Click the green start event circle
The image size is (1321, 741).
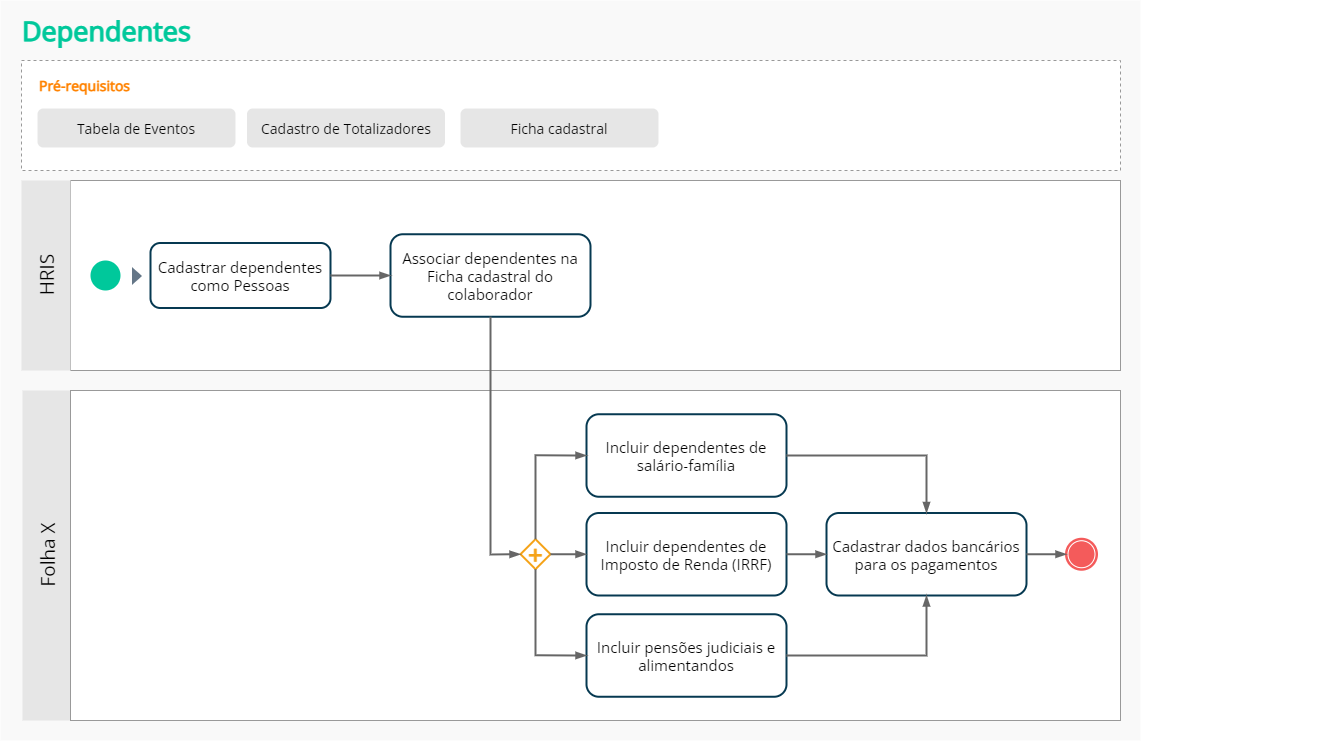(105, 275)
